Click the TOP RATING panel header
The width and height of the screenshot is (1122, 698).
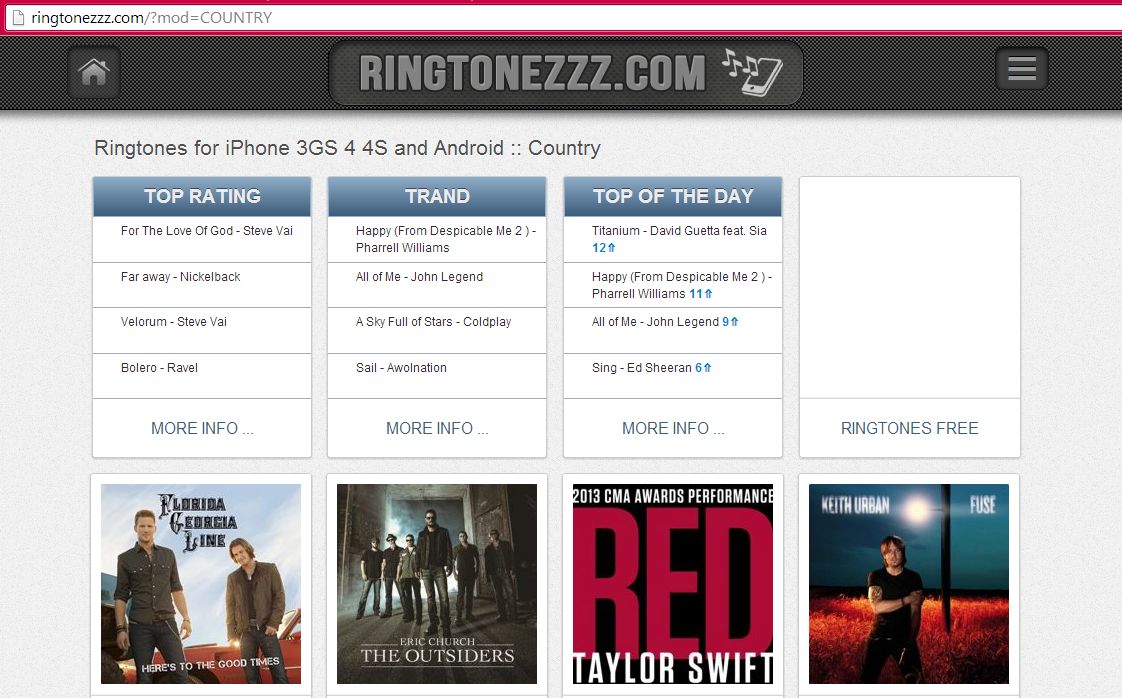202,196
